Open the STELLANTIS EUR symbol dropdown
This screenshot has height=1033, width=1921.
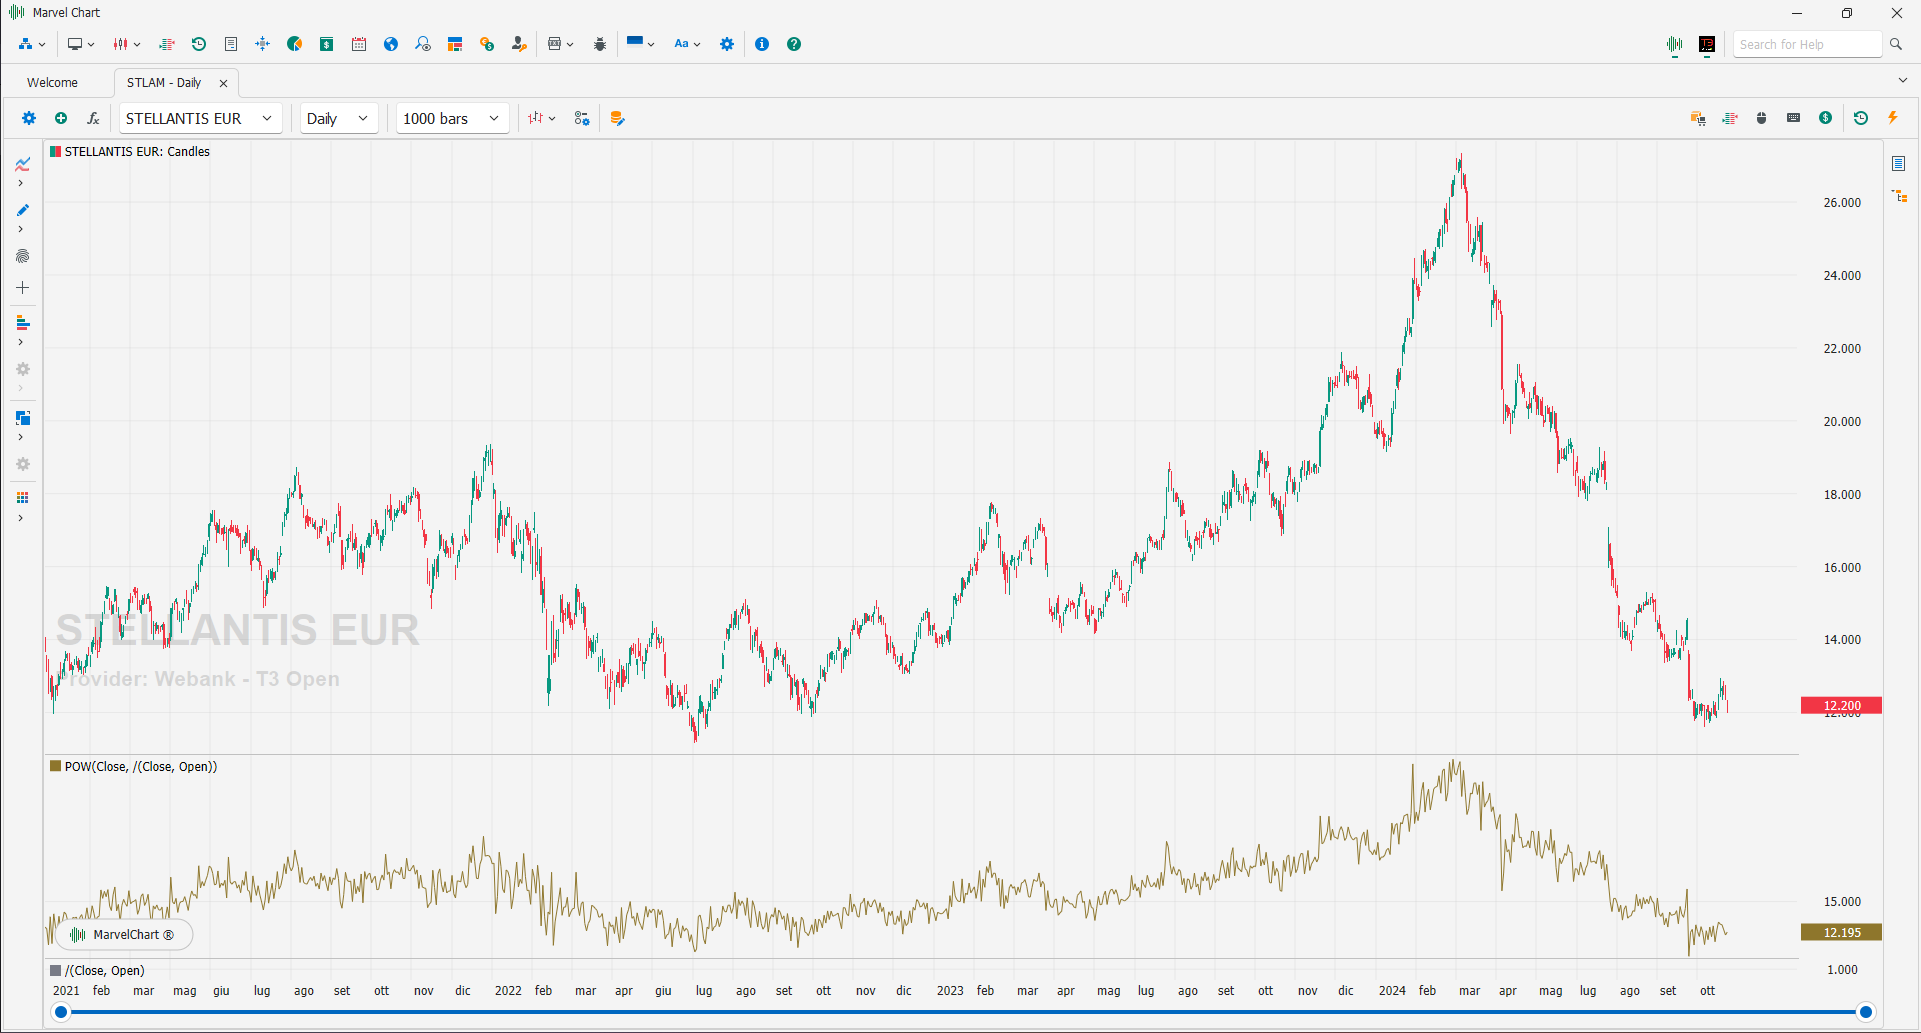pyautogui.click(x=200, y=118)
